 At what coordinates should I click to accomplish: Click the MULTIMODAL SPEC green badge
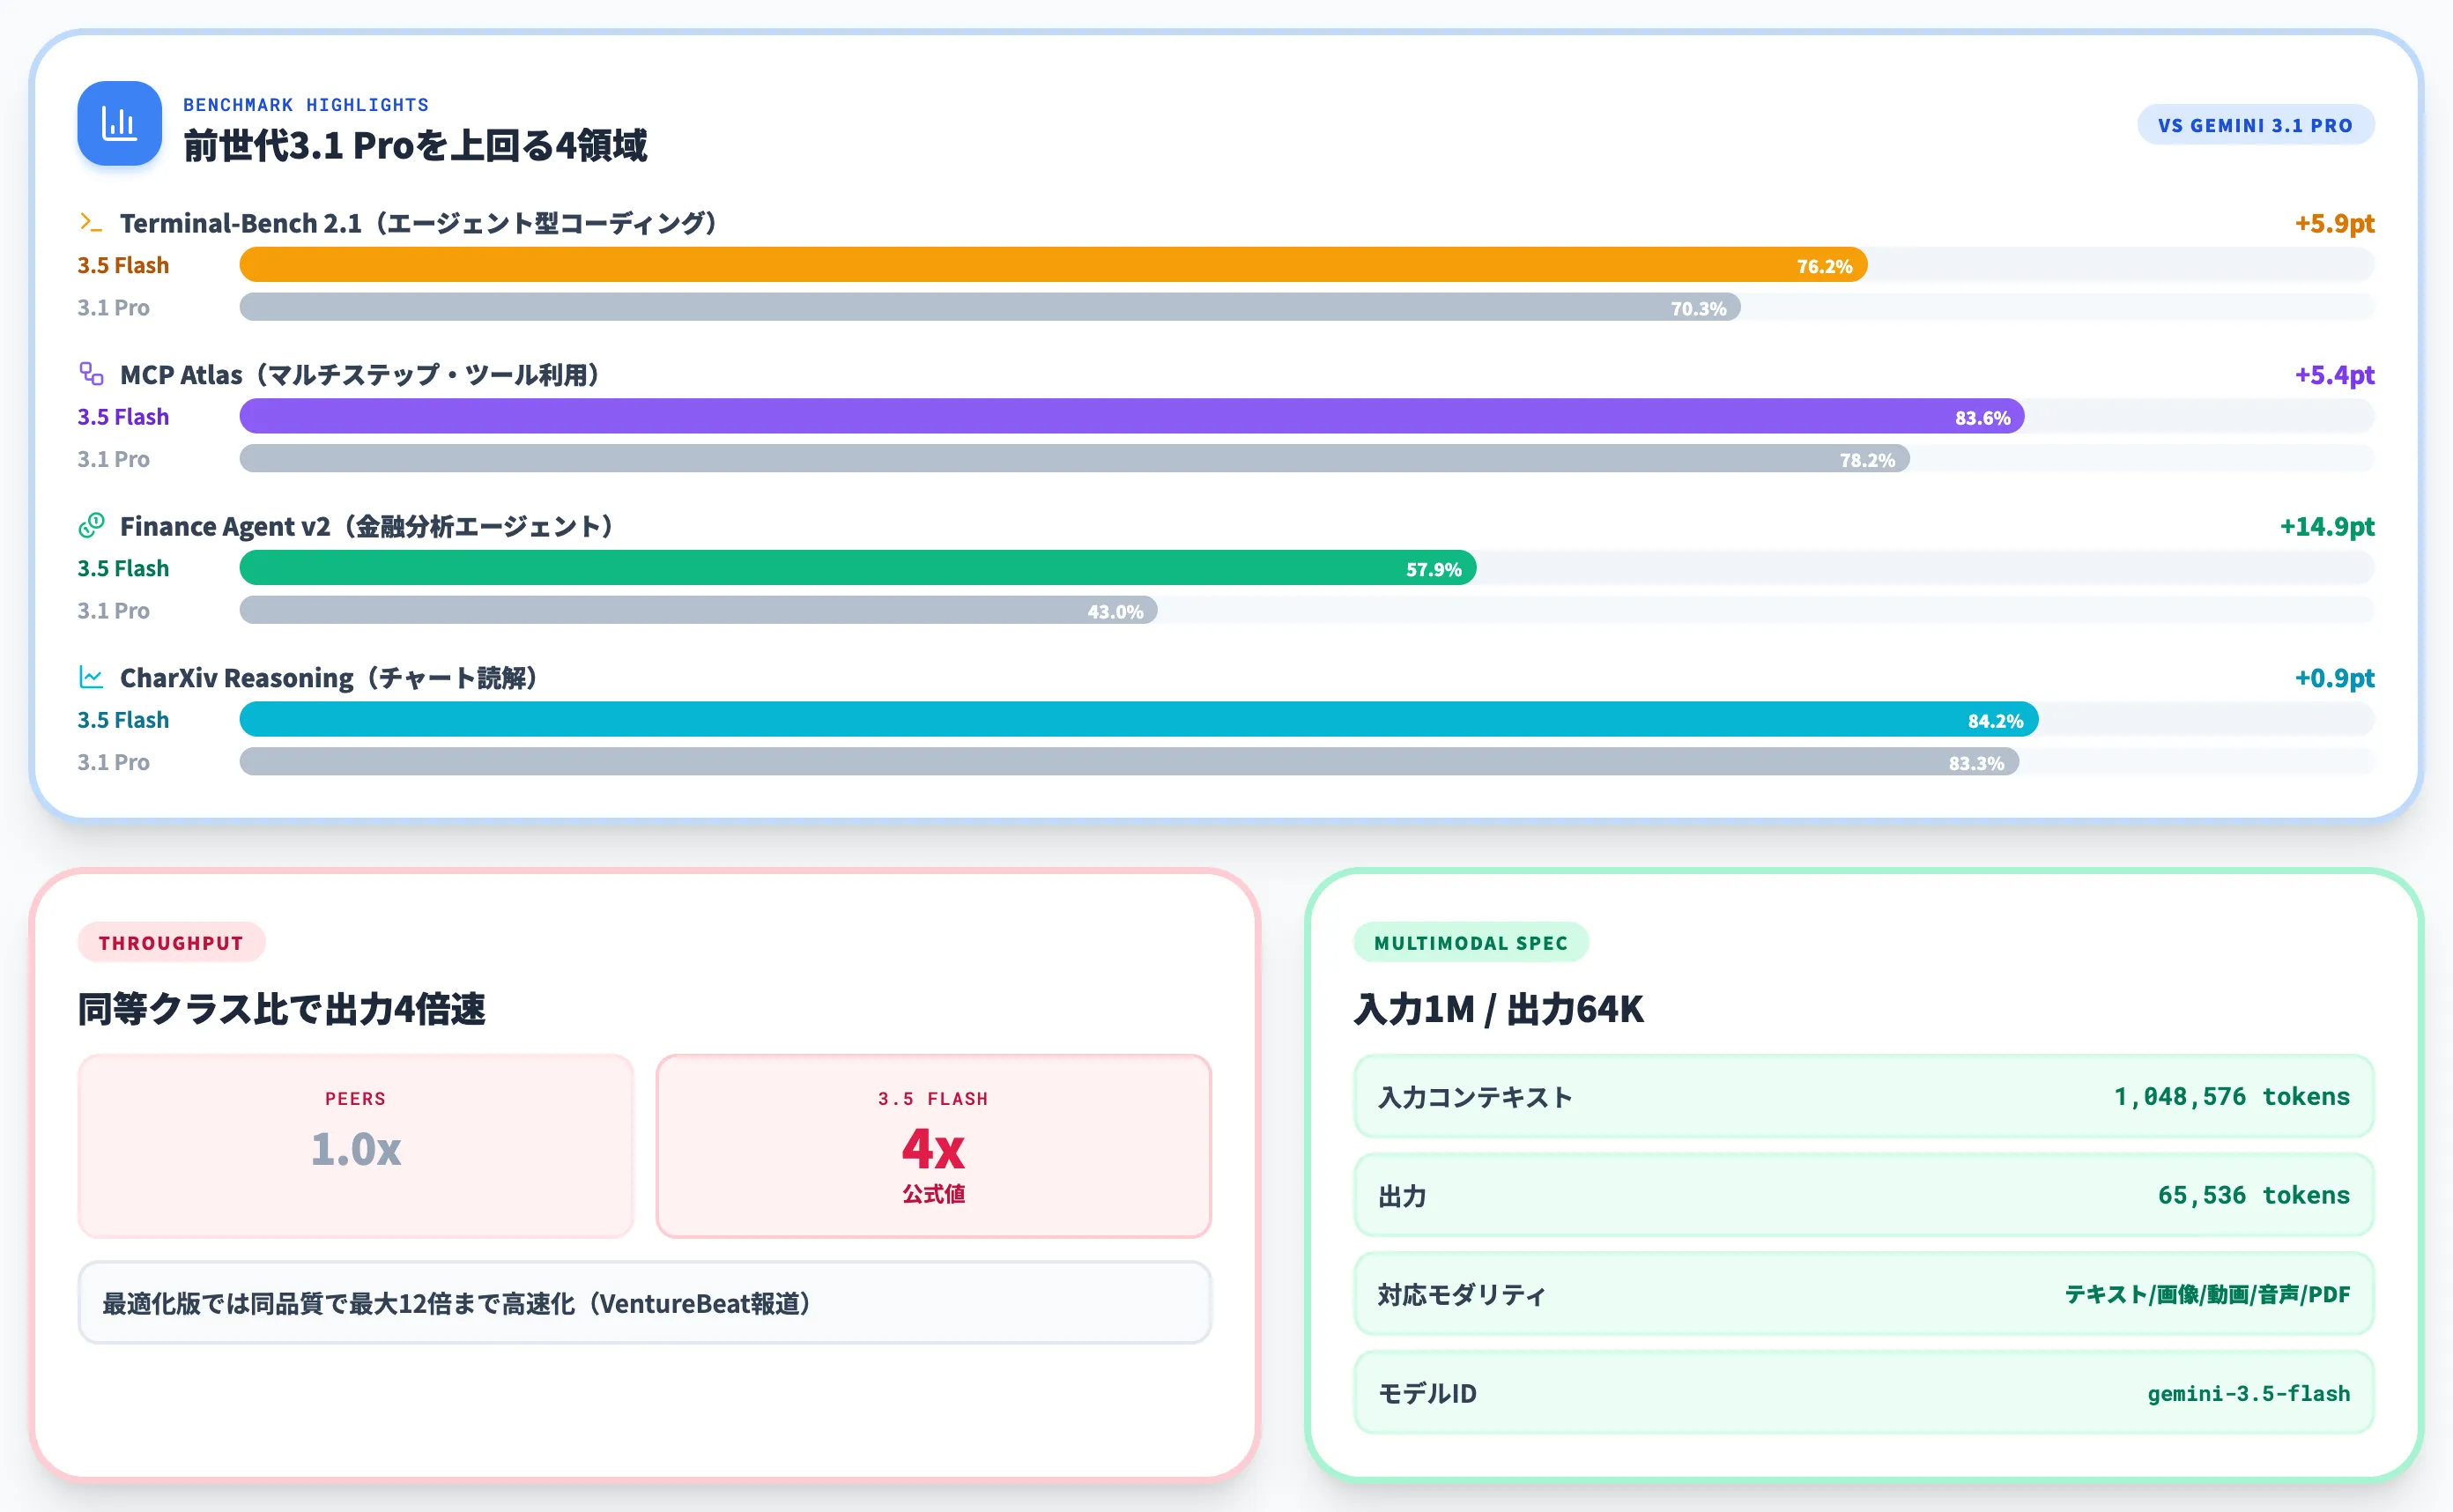click(1470, 942)
